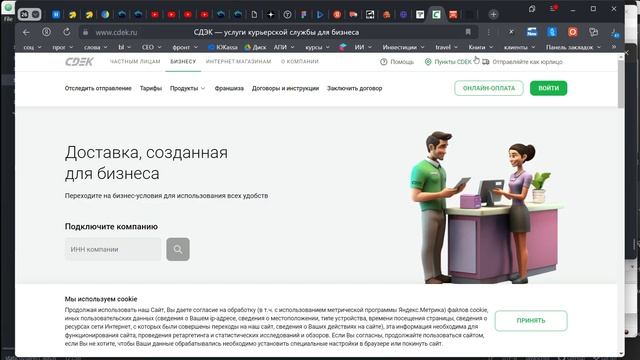640x360 pixels.
Task: Open the Тарифы page
Action: click(151, 88)
